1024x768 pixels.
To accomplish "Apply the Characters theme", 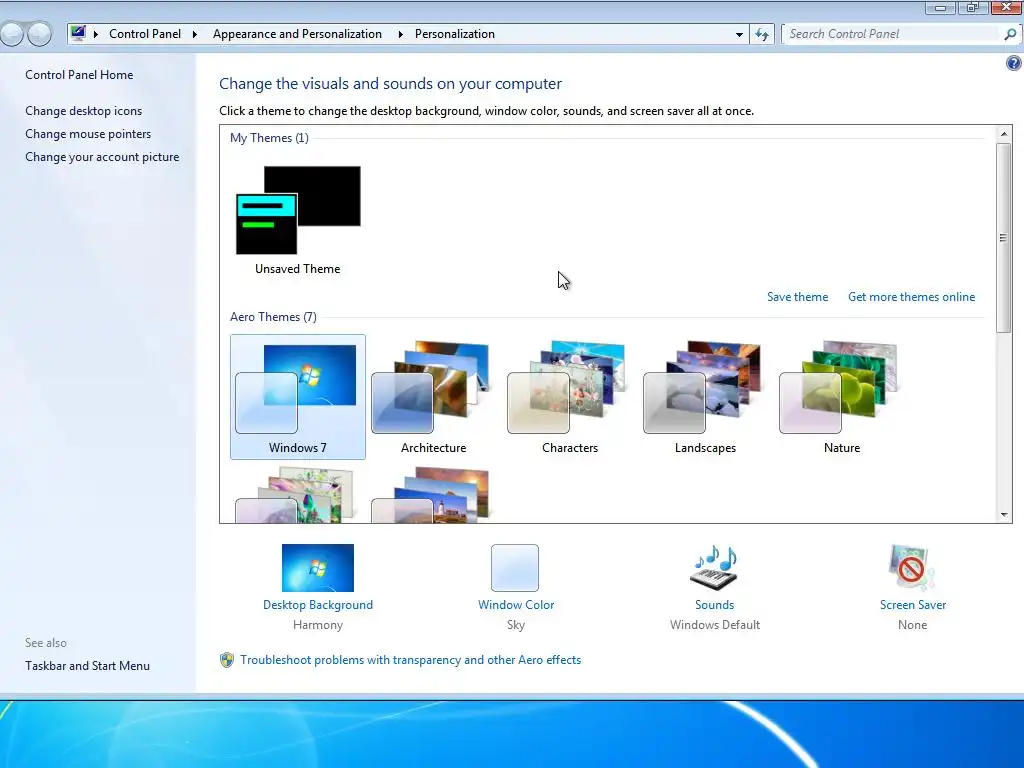I will (x=569, y=396).
